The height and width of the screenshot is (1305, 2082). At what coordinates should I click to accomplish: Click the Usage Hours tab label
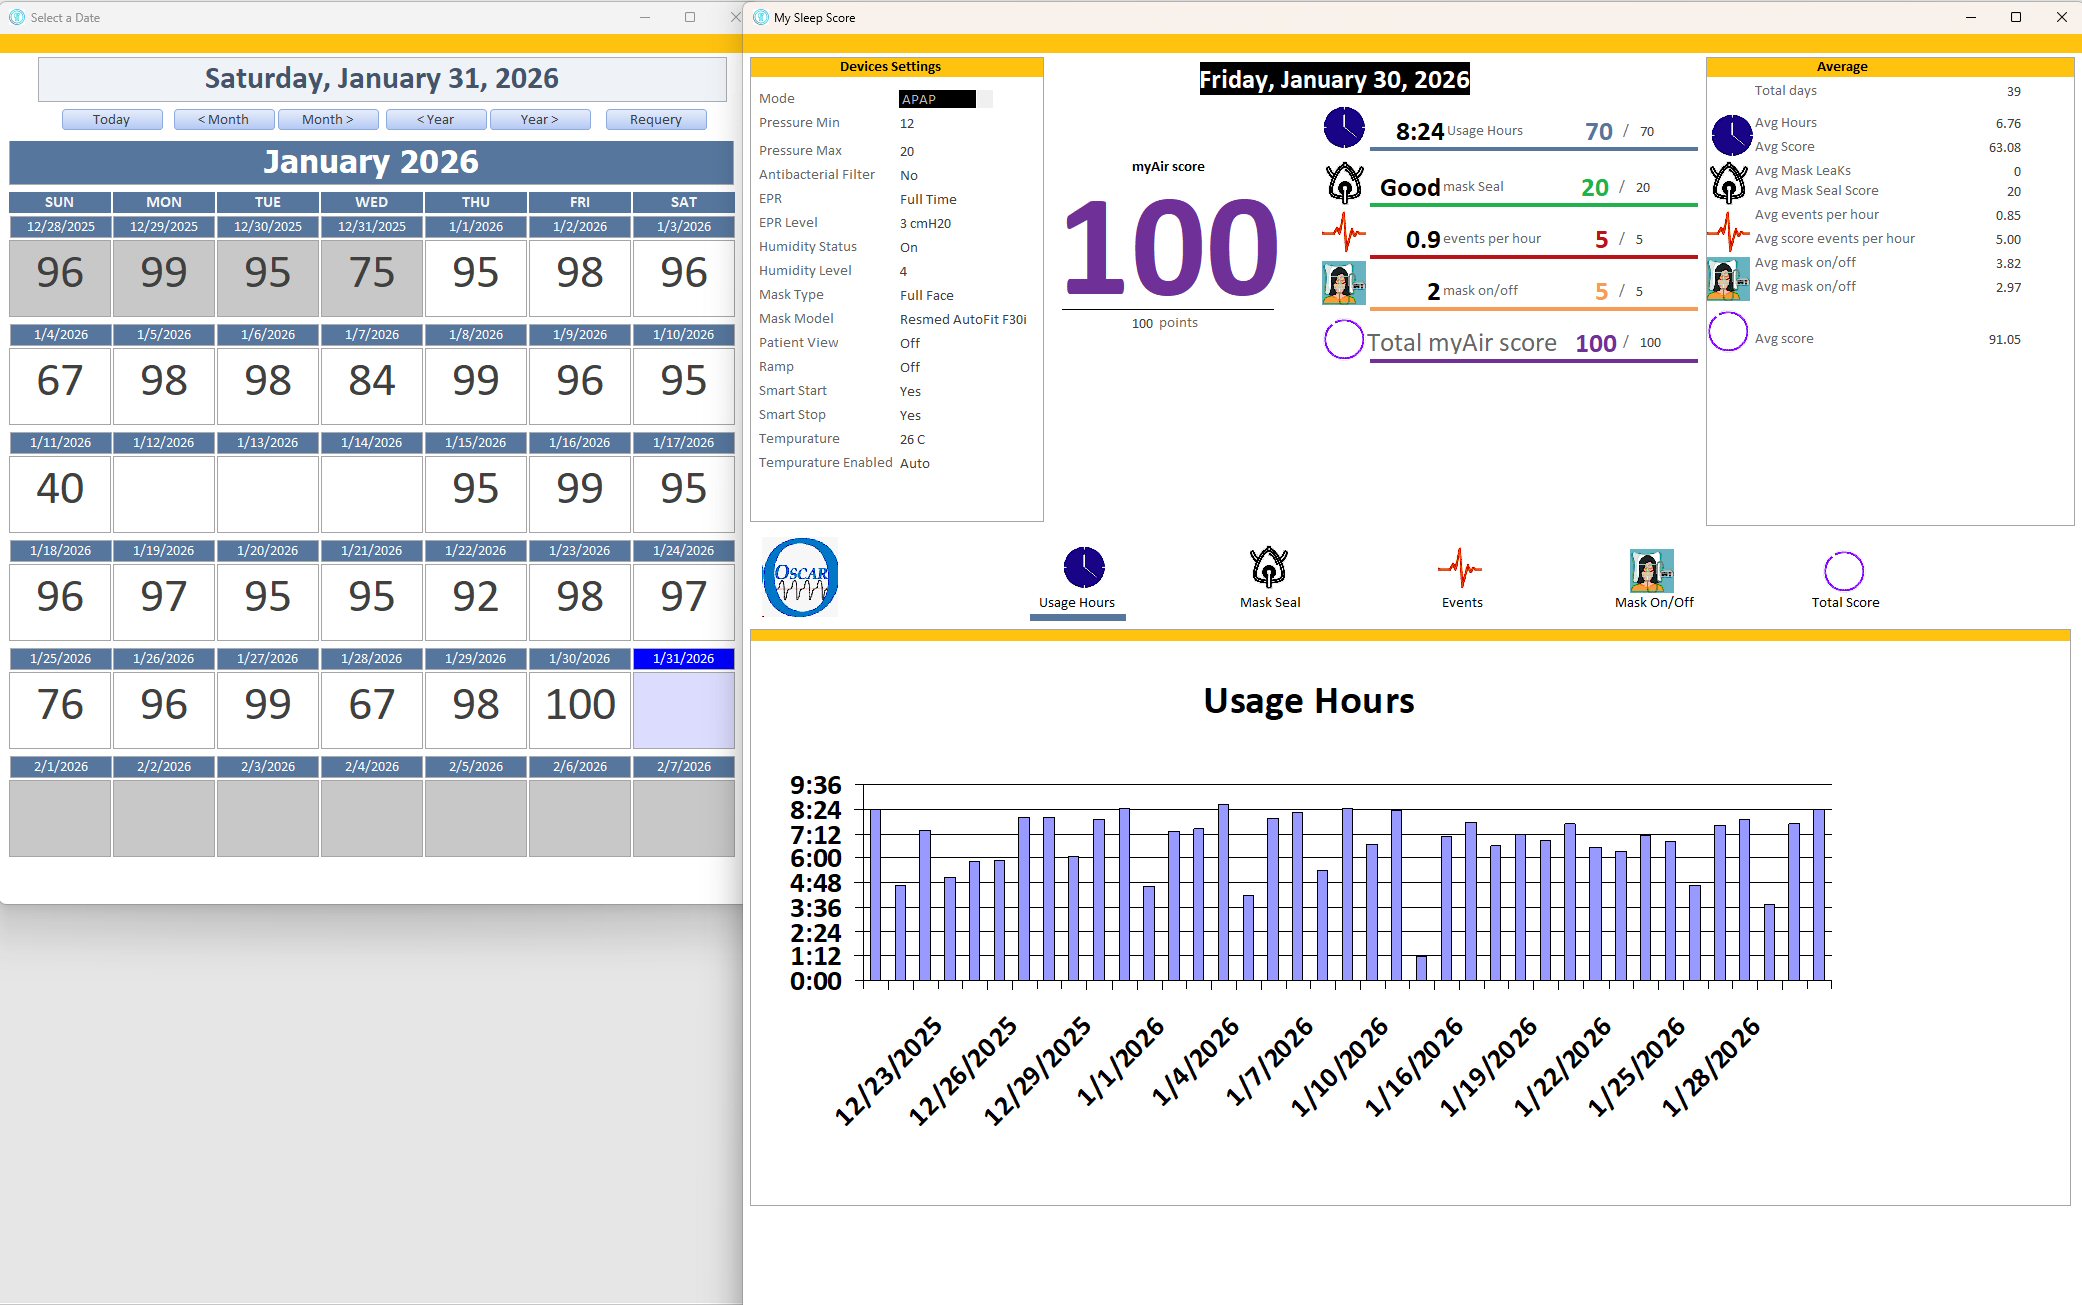click(x=1076, y=602)
